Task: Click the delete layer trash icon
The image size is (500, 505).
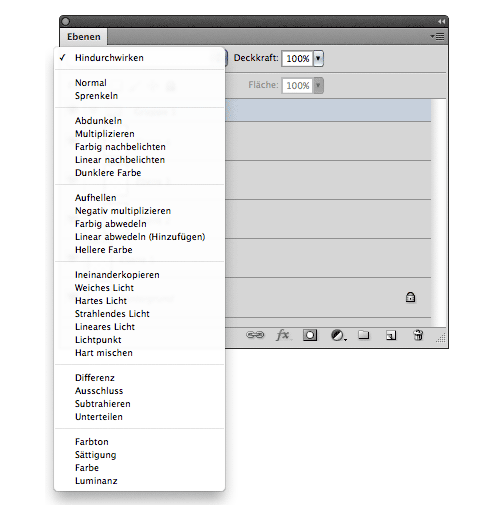Action: [x=418, y=335]
